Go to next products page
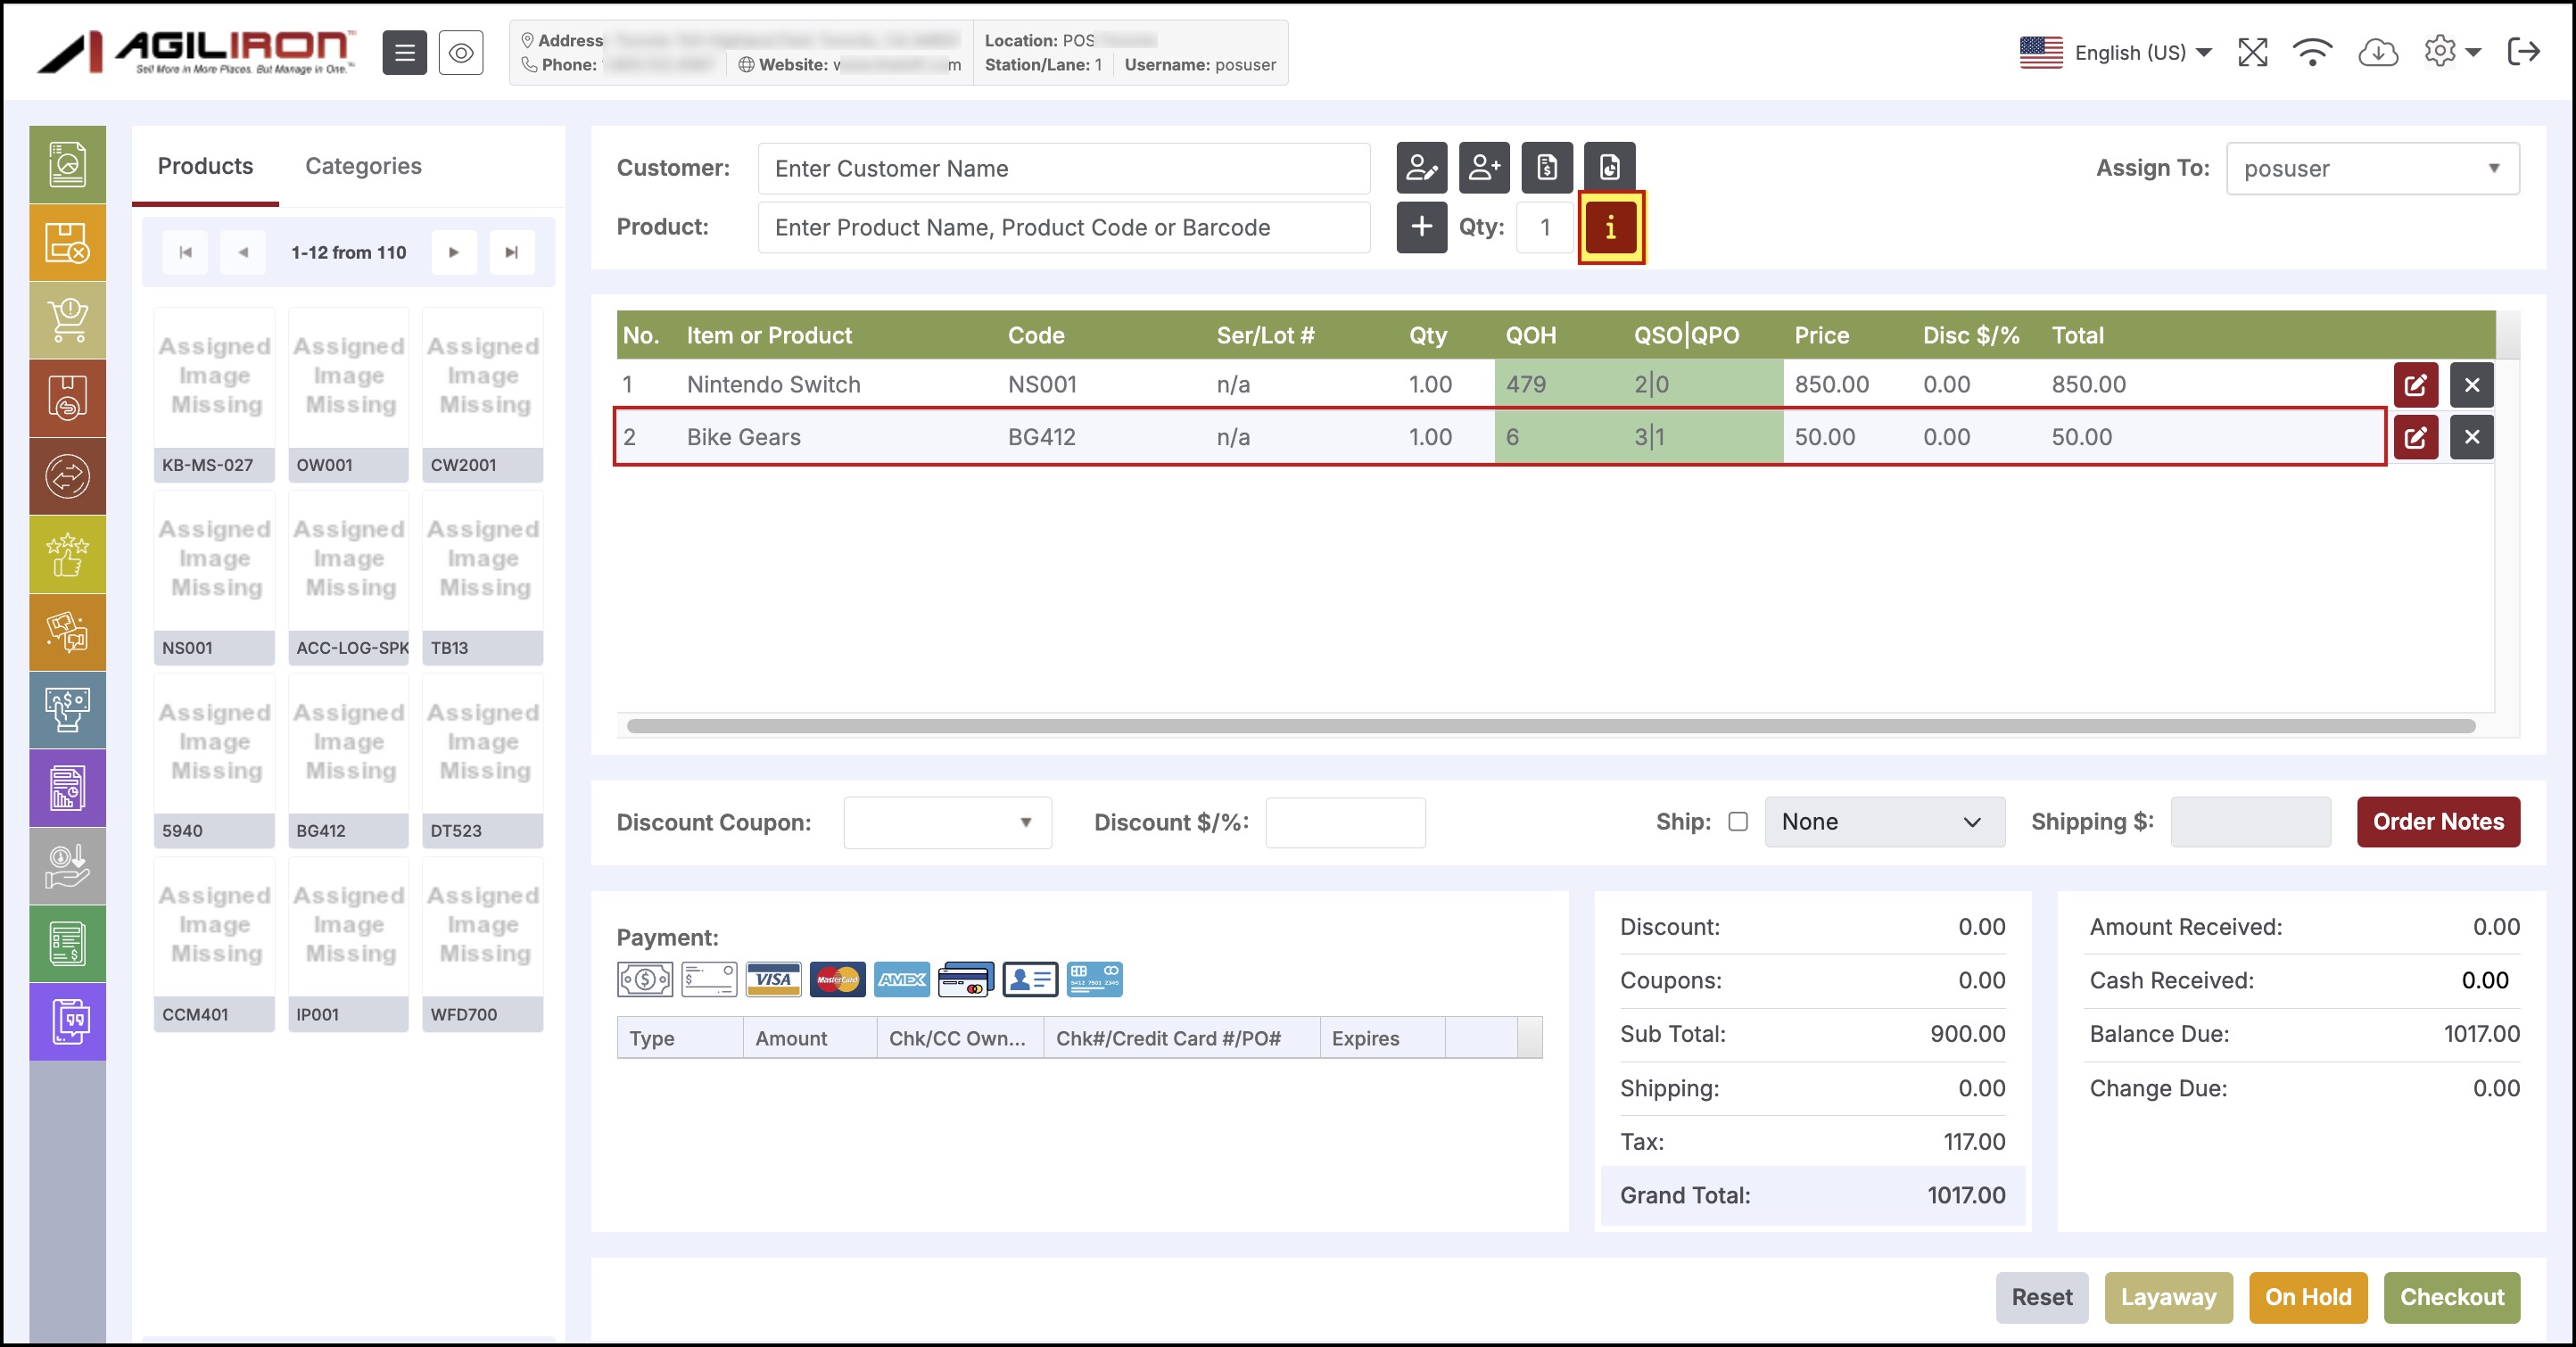The height and width of the screenshot is (1347, 2576). coord(454,252)
